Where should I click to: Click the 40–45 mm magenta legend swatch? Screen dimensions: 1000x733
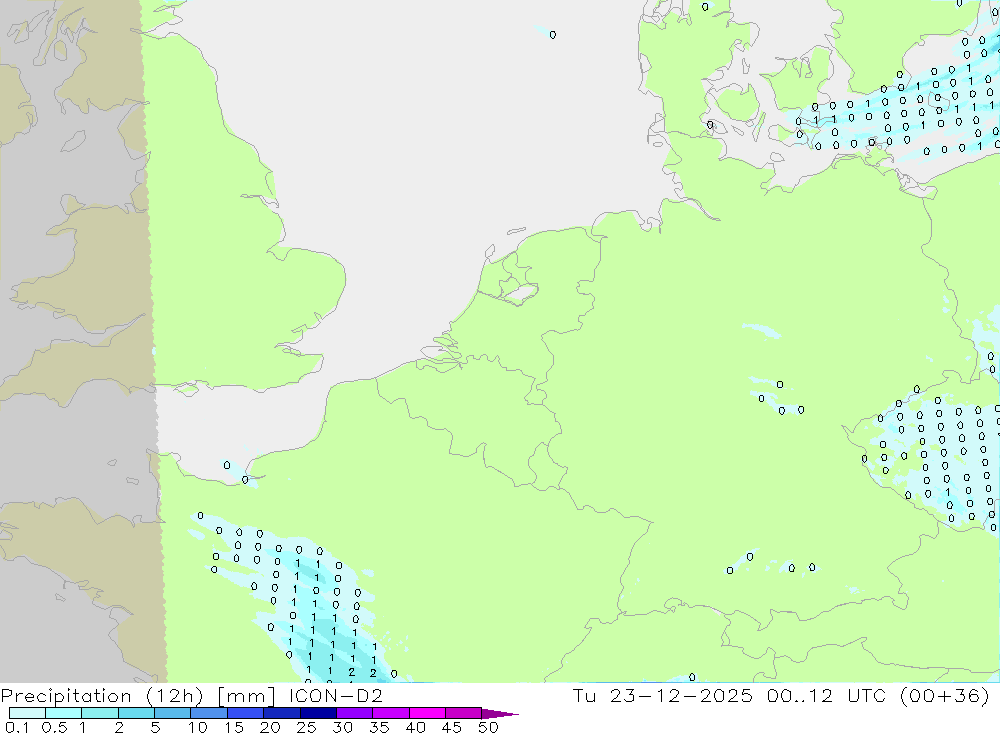(427, 713)
